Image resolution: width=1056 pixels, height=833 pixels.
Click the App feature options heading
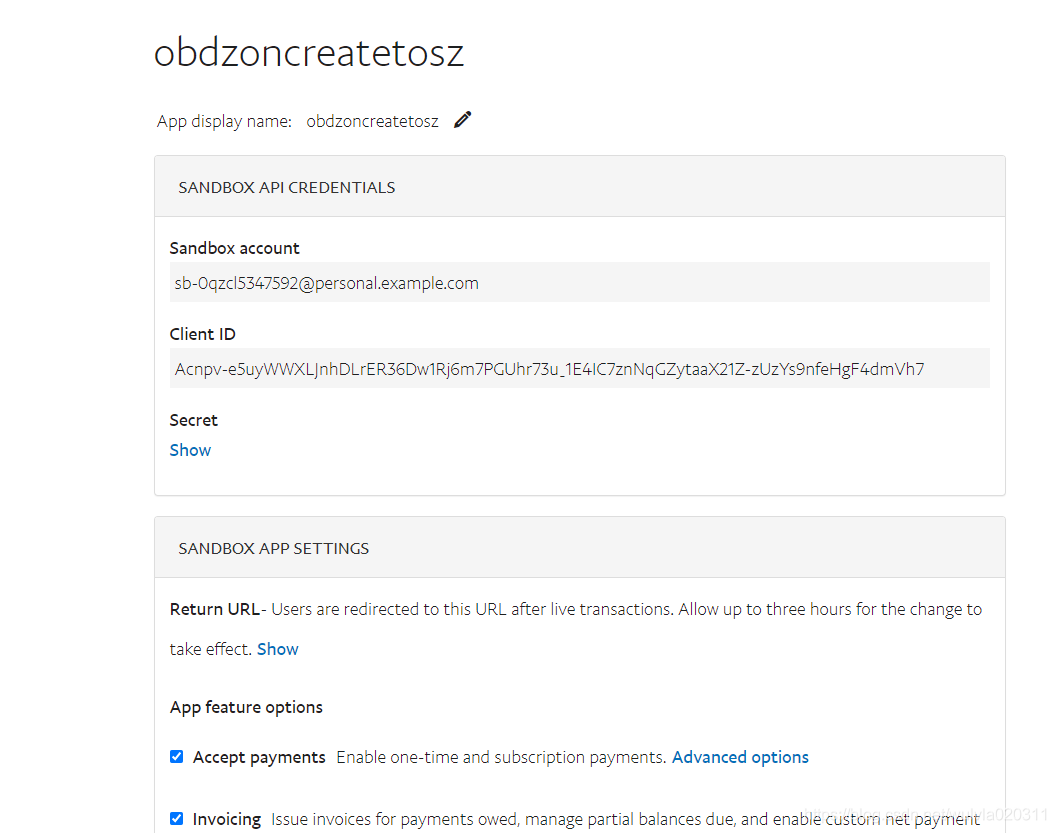[246, 707]
